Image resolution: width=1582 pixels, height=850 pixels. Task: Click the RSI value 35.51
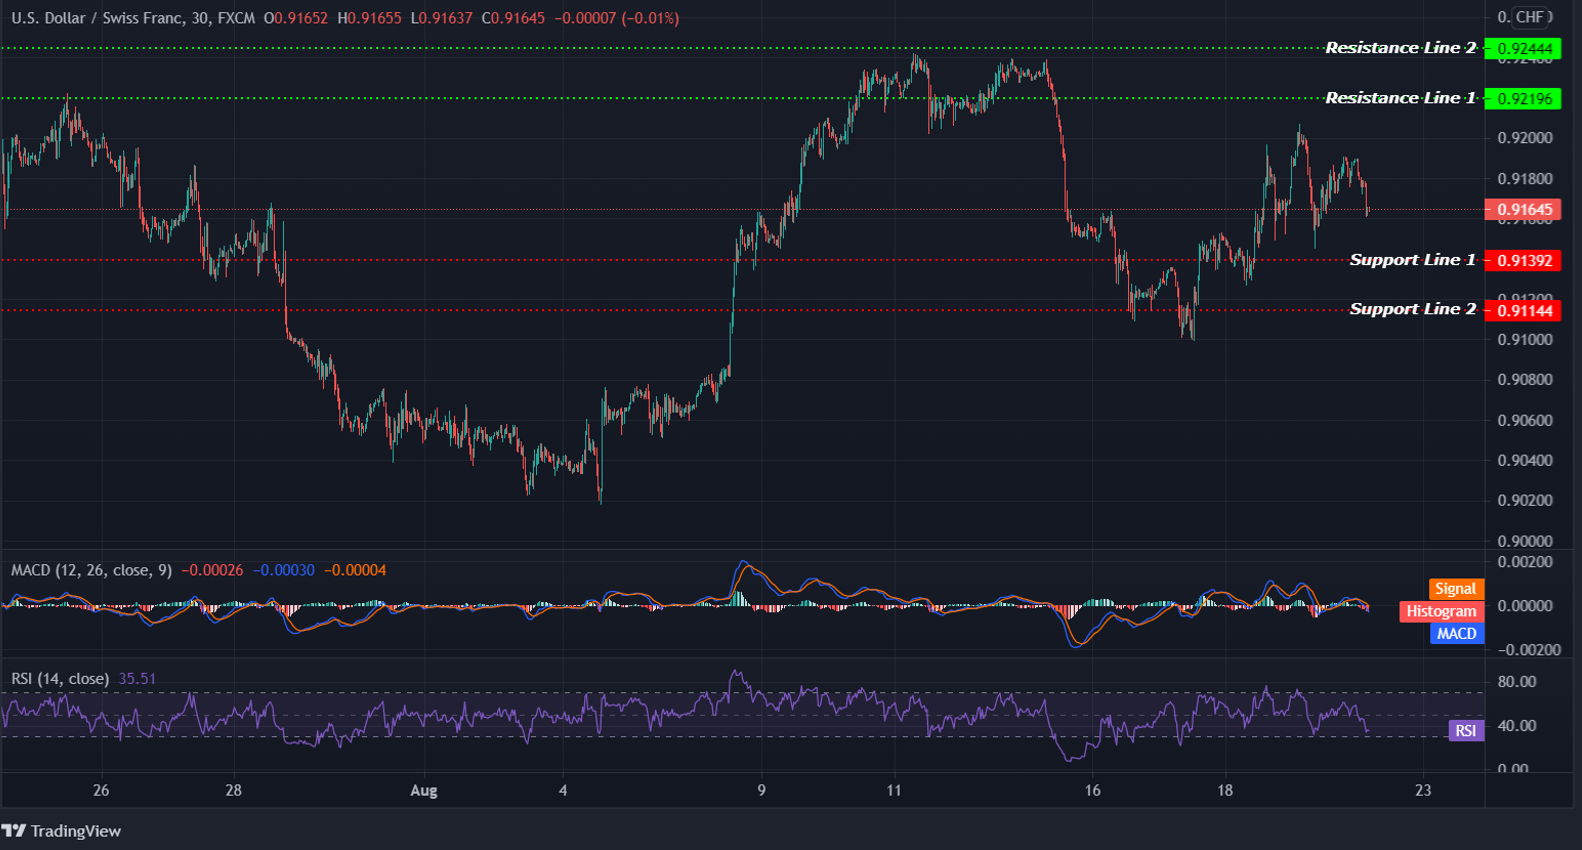click(x=137, y=679)
